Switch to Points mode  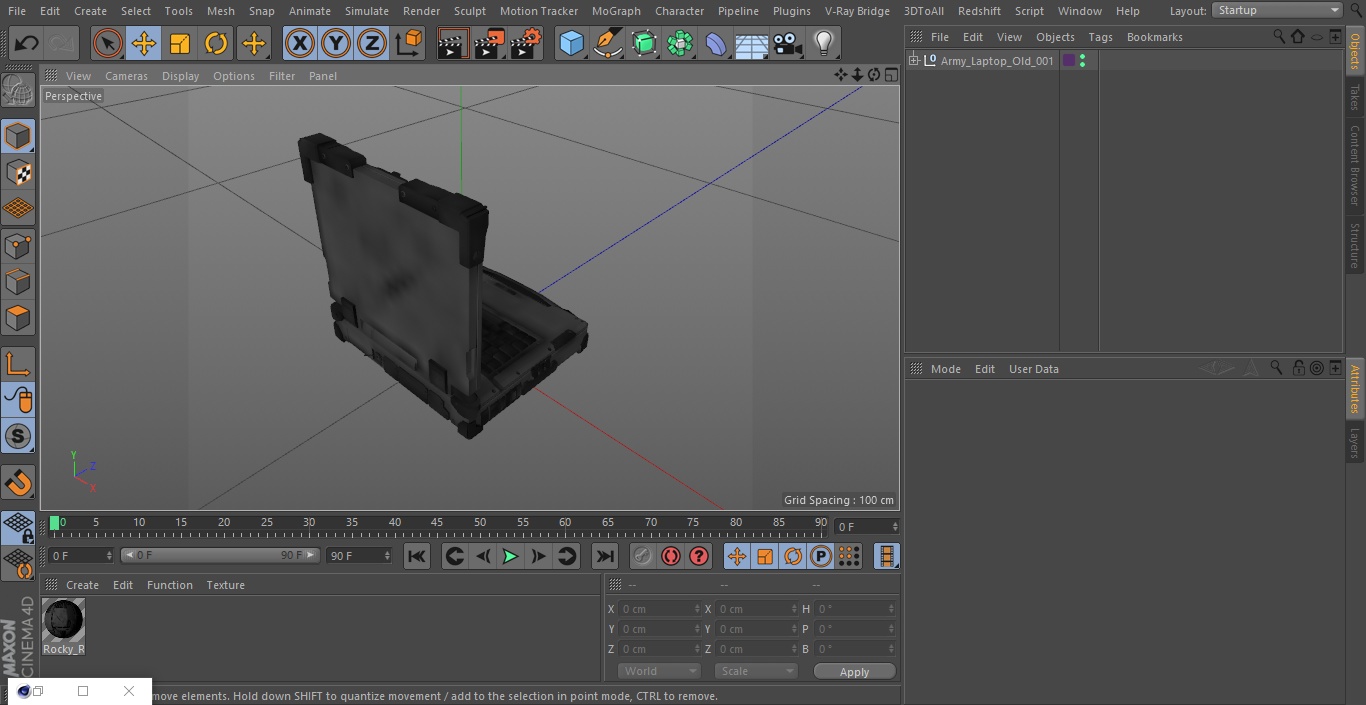click(x=18, y=245)
